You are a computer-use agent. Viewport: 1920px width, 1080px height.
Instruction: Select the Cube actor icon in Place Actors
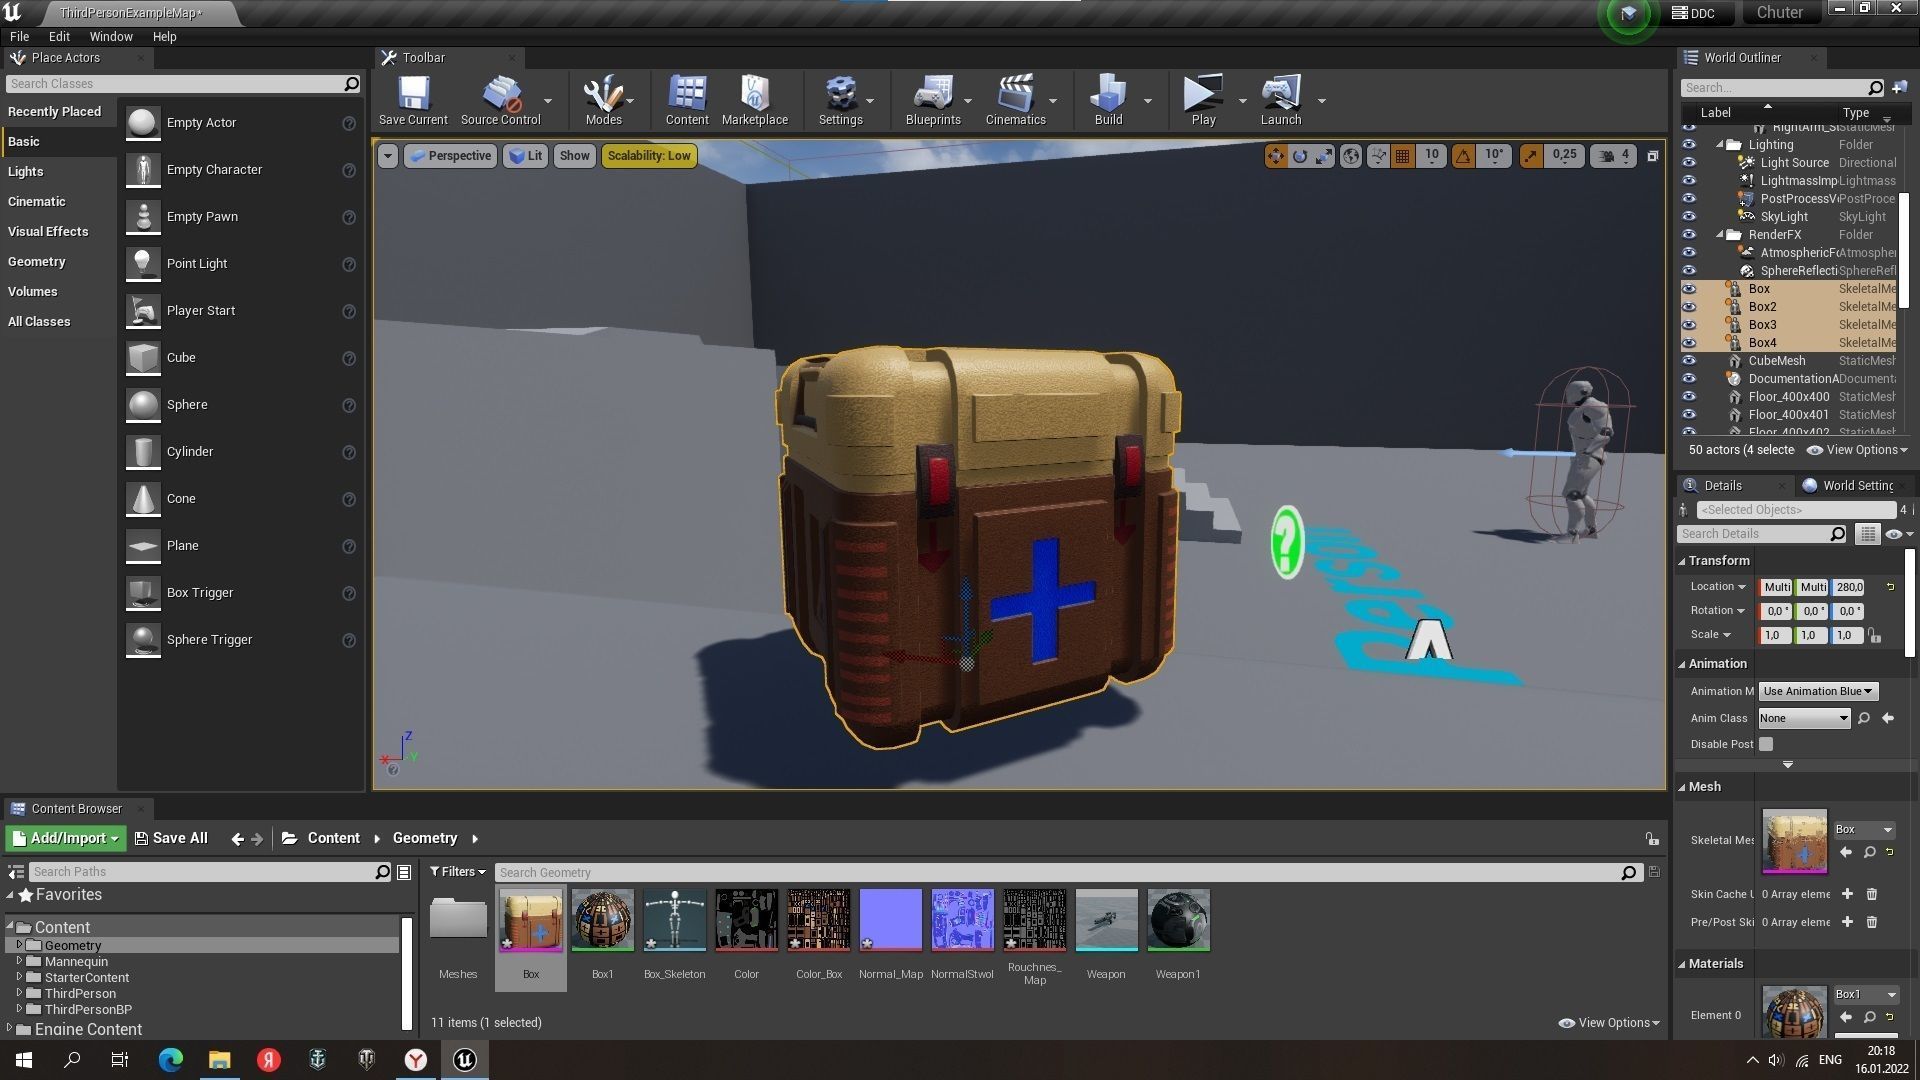143,358
